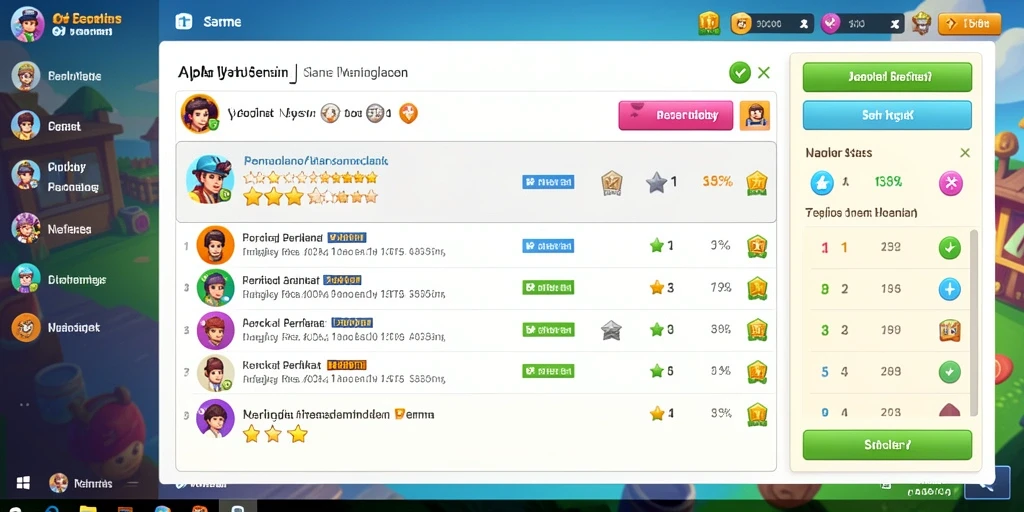
Task: Click the Neimres avatar at bottom left
Action: coord(58,483)
